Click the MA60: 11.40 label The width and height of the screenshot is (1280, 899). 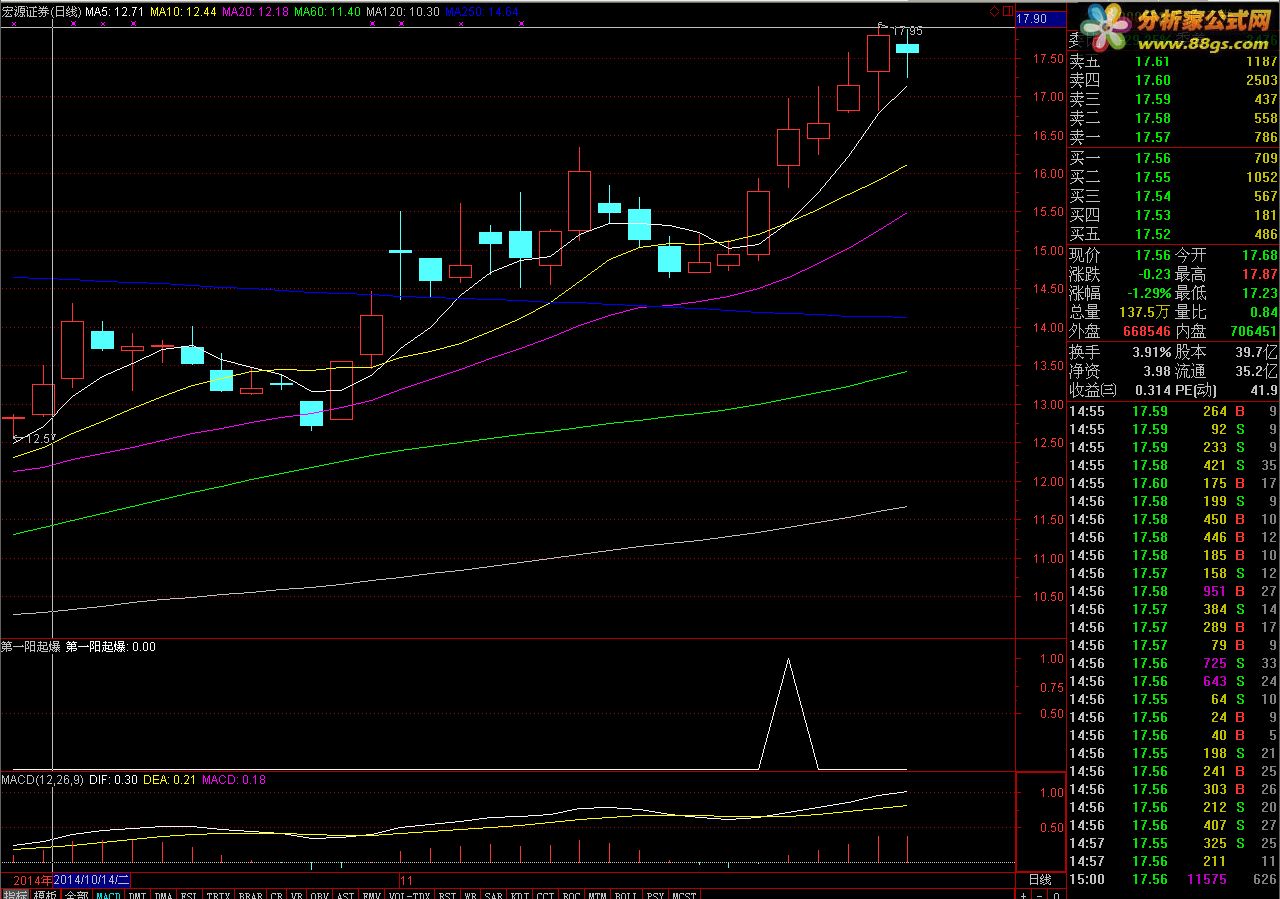coord(326,11)
